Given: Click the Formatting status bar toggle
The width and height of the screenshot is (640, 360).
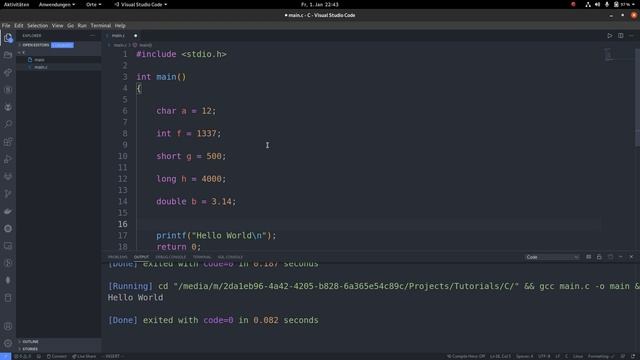Looking at the screenshot, I should click(x=600, y=356).
